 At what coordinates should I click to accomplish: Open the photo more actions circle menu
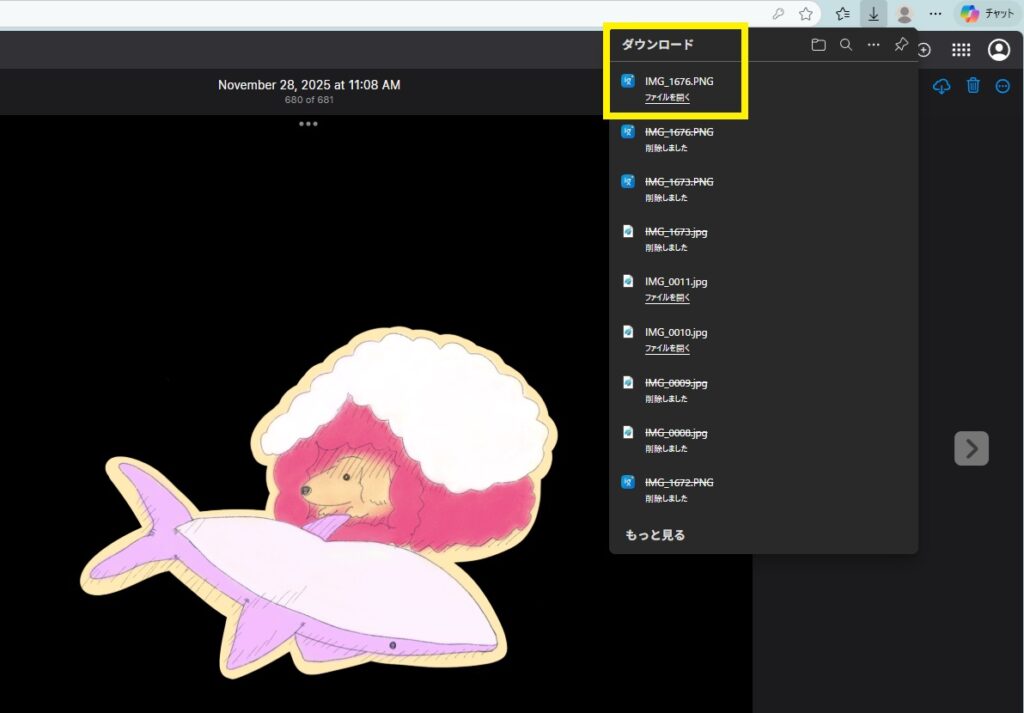coord(1003,87)
